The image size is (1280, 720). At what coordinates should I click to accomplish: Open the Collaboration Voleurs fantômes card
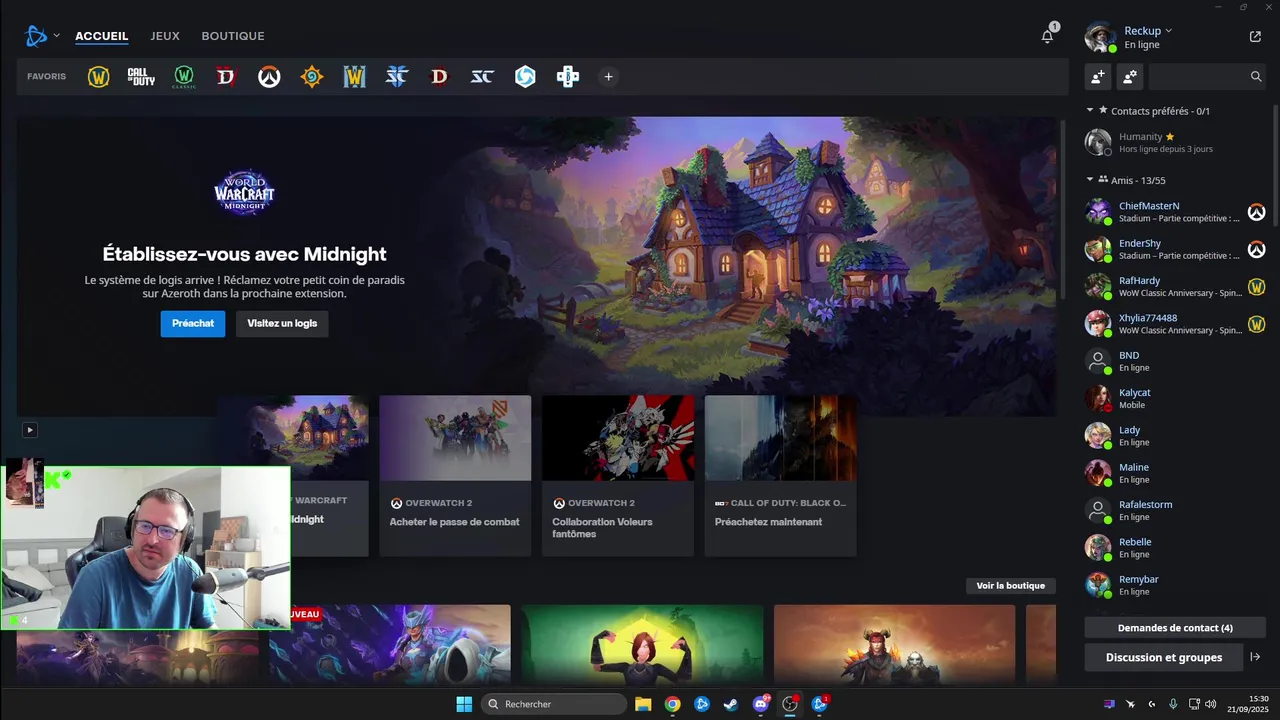618,476
